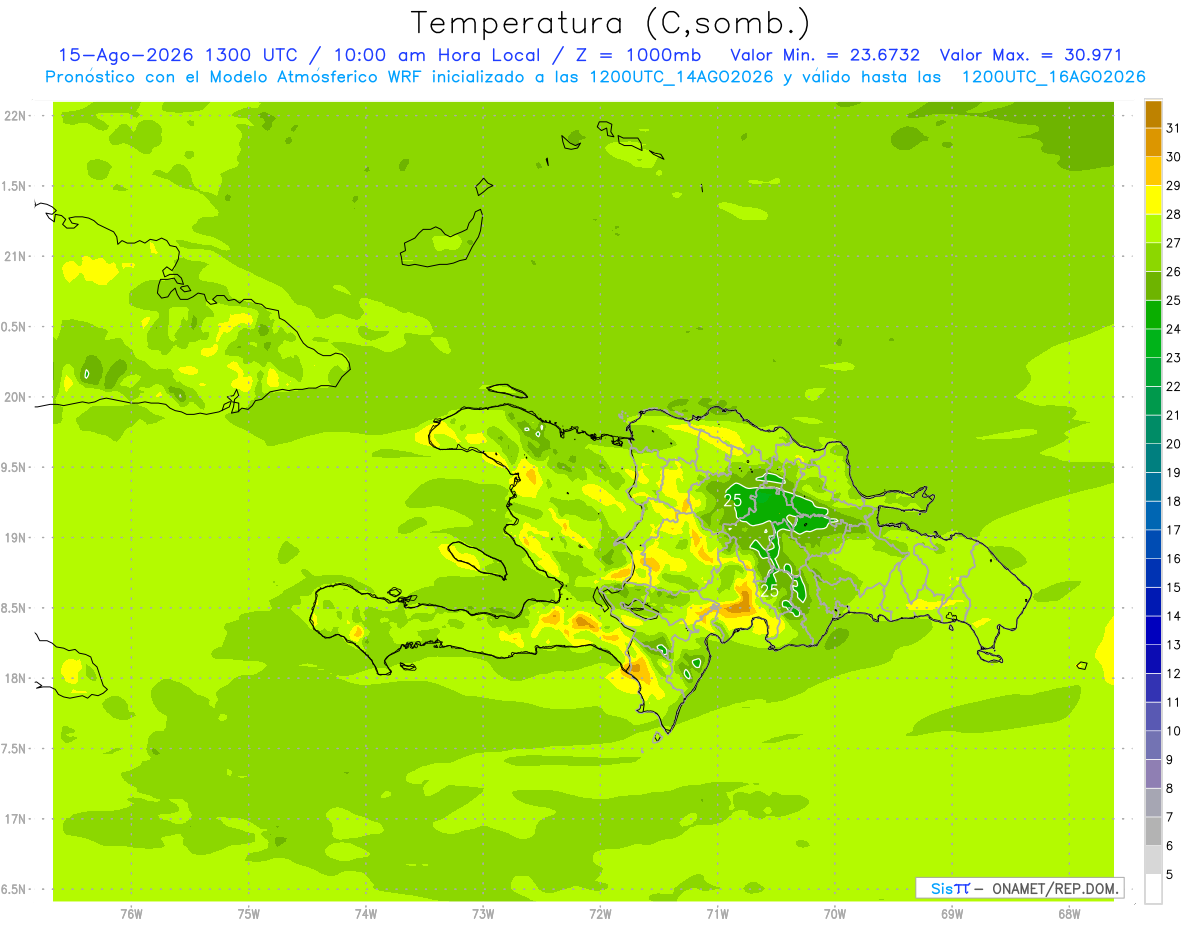Image resolution: width=1200 pixels, height=927 pixels.
Task: Click the "Valor Min. = 23.6732" text
Action: [x=825, y=55]
